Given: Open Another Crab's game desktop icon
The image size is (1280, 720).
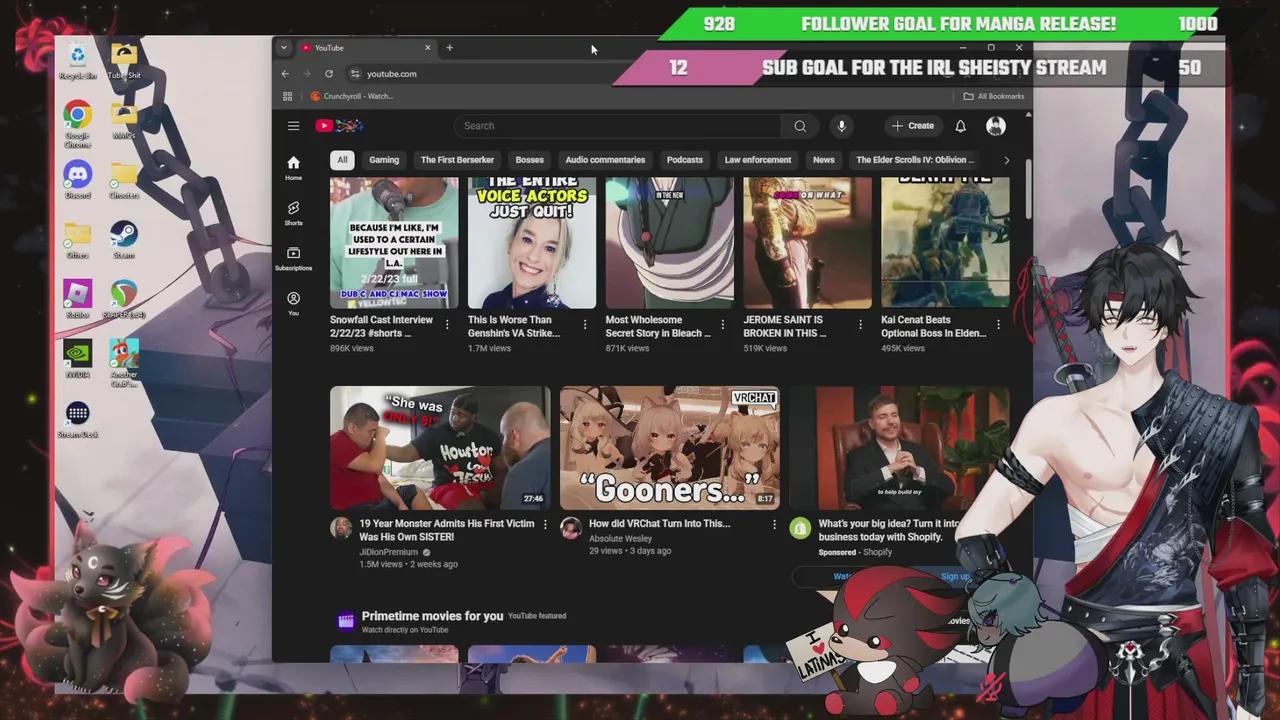Looking at the screenshot, I should [x=124, y=364].
